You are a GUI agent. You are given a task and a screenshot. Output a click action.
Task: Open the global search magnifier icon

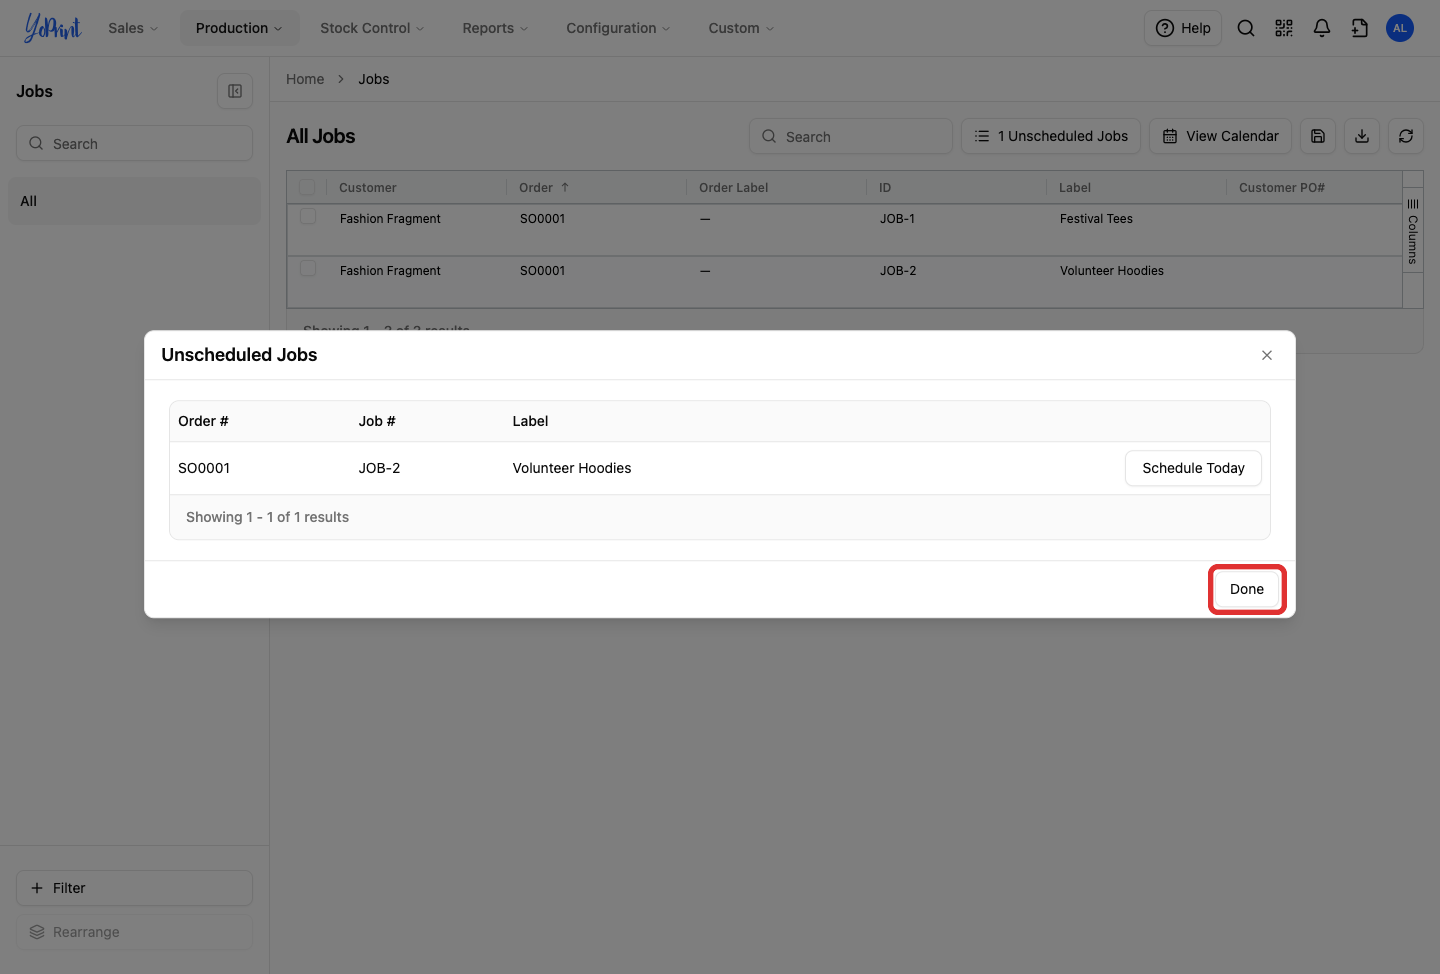(1246, 28)
